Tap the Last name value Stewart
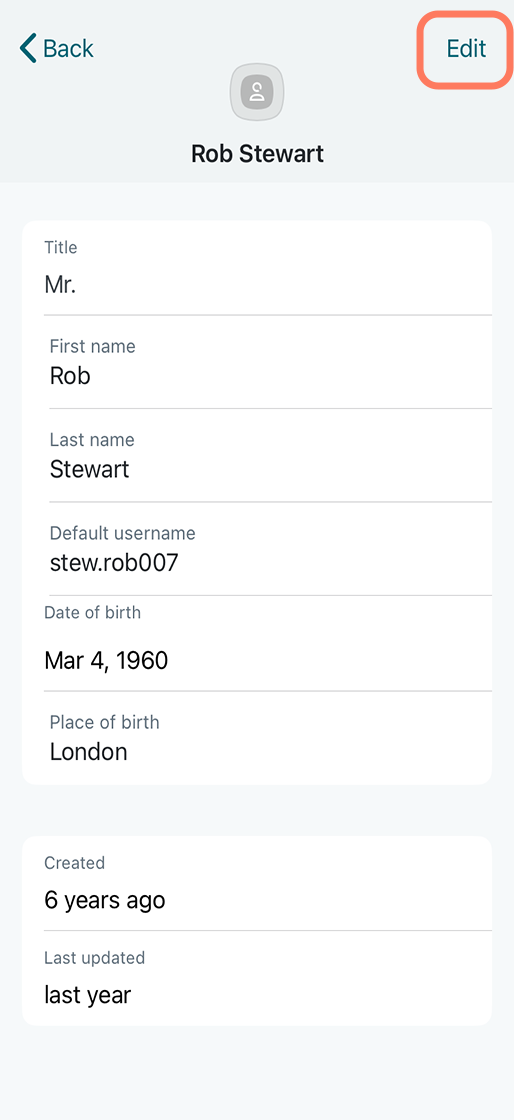This screenshot has width=514, height=1120. coord(89,469)
